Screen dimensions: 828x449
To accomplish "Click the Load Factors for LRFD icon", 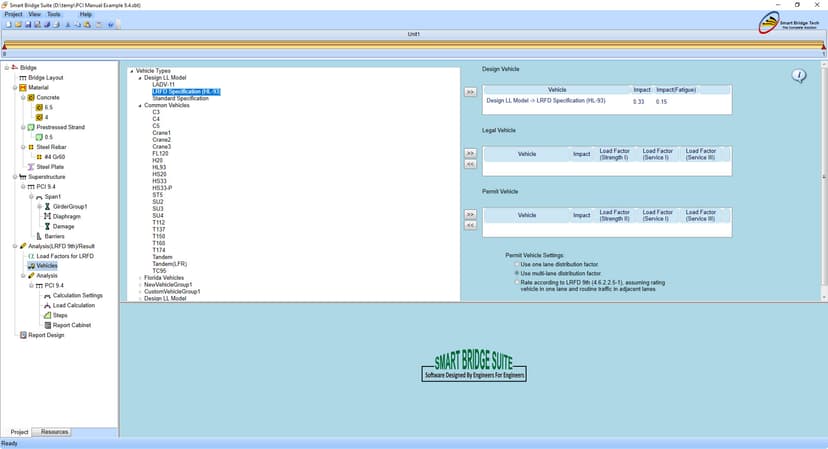I will [31, 256].
